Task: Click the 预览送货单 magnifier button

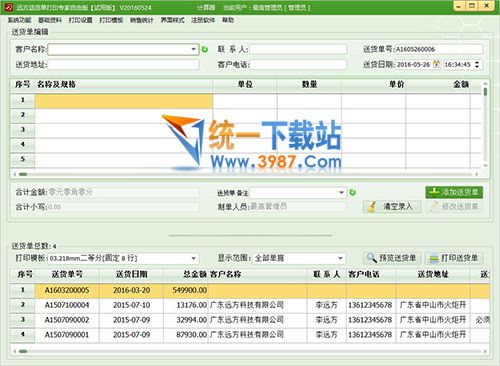Action: pos(392,258)
